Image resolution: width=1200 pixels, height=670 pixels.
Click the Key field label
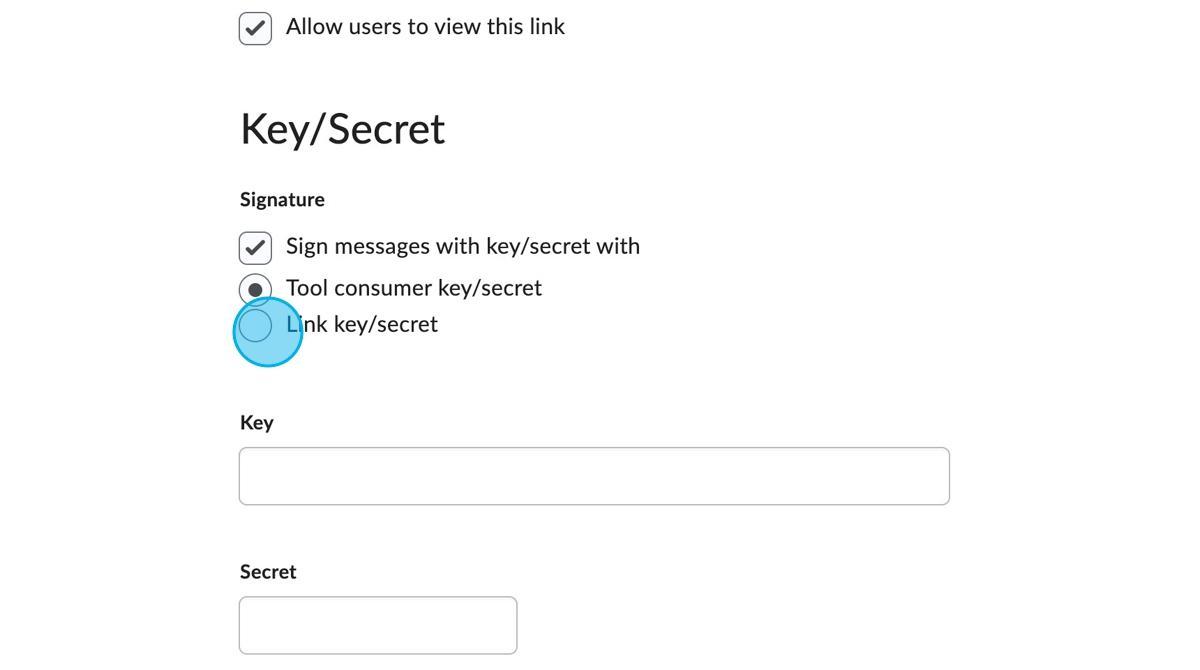257,422
